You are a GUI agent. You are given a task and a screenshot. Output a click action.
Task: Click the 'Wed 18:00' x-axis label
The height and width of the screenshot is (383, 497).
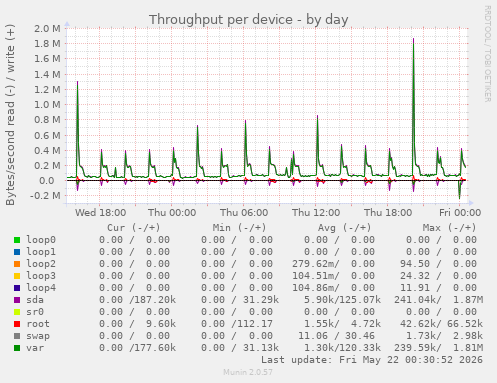click(x=100, y=213)
